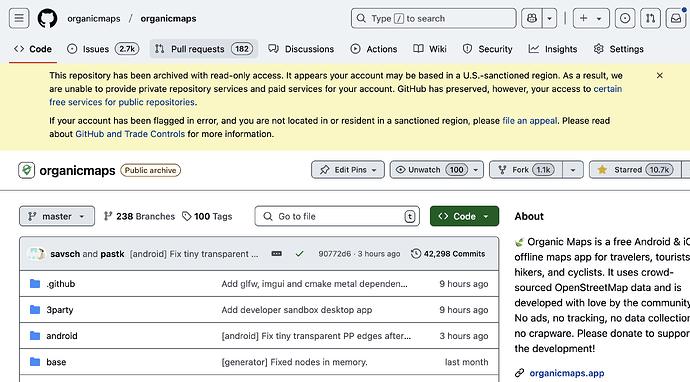Open the notifications inbox icon
690x382 pixels.
(x=676, y=18)
